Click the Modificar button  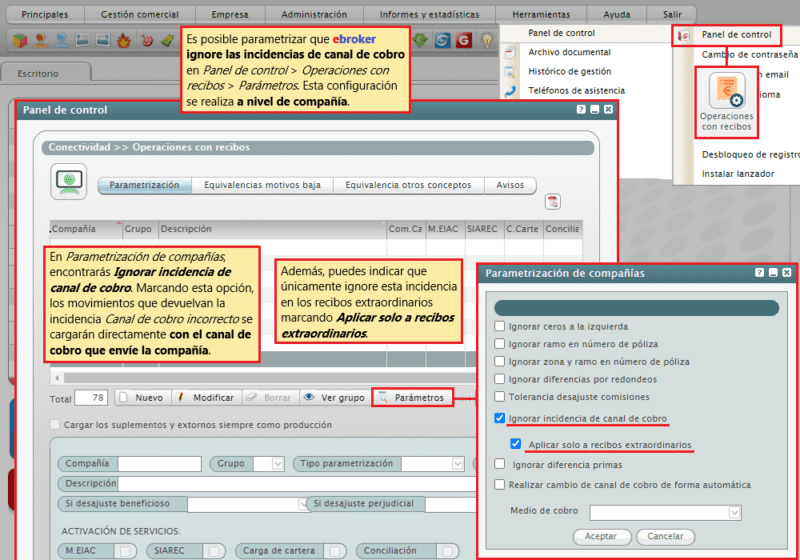pyautogui.click(x=206, y=397)
